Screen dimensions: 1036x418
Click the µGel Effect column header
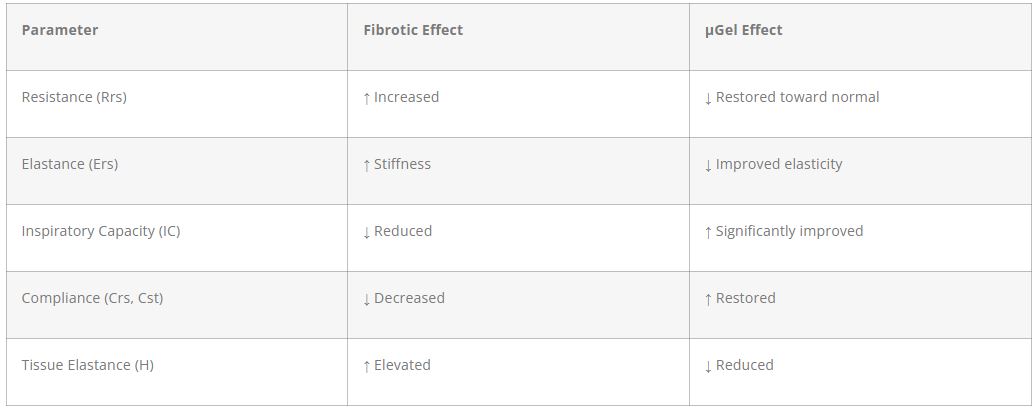(743, 30)
